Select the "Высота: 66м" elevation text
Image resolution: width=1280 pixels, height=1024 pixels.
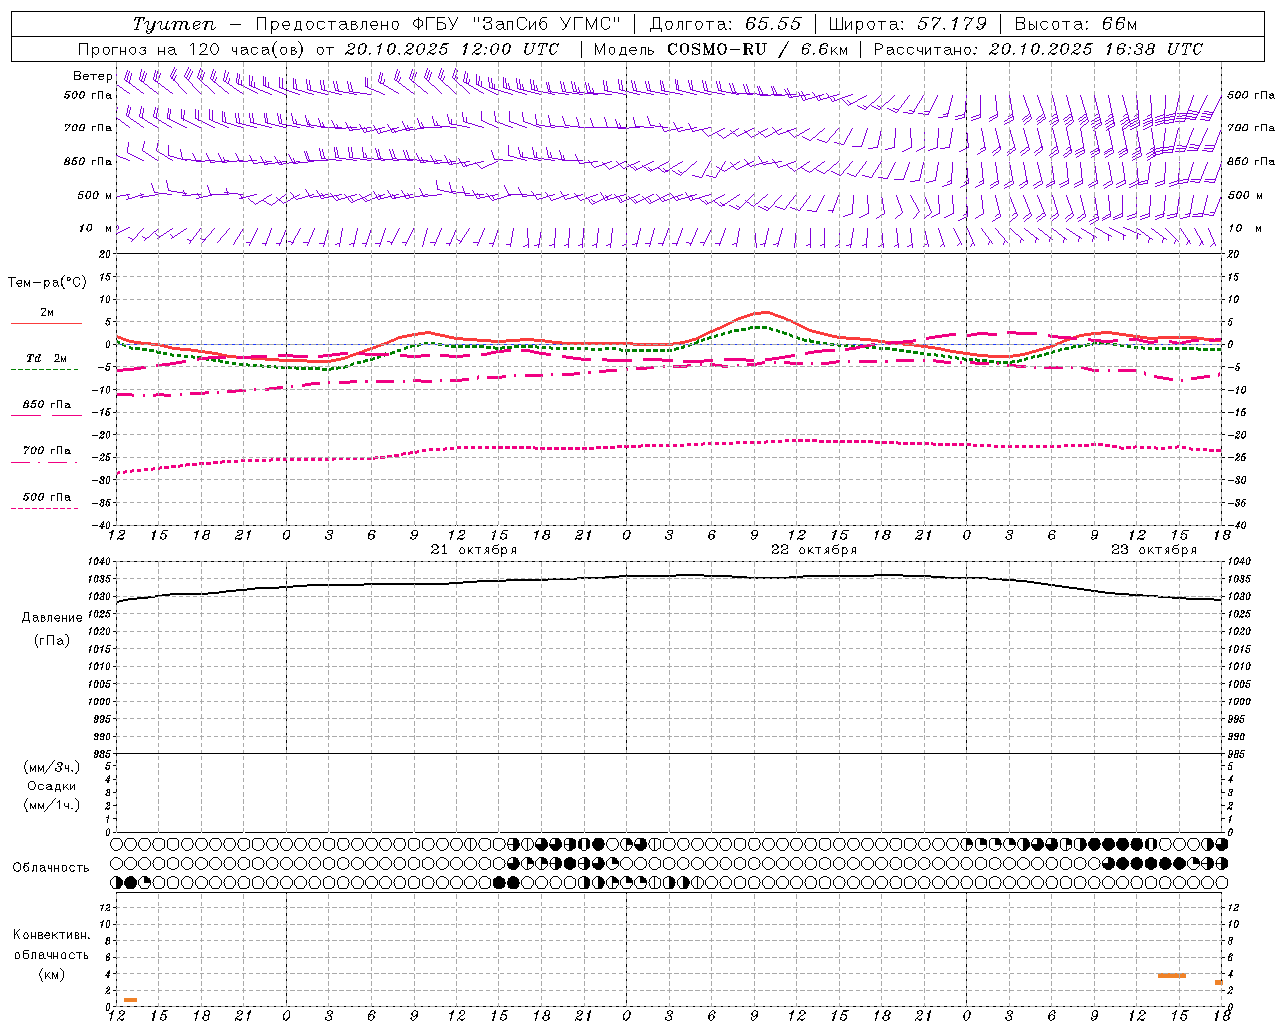1076,24
